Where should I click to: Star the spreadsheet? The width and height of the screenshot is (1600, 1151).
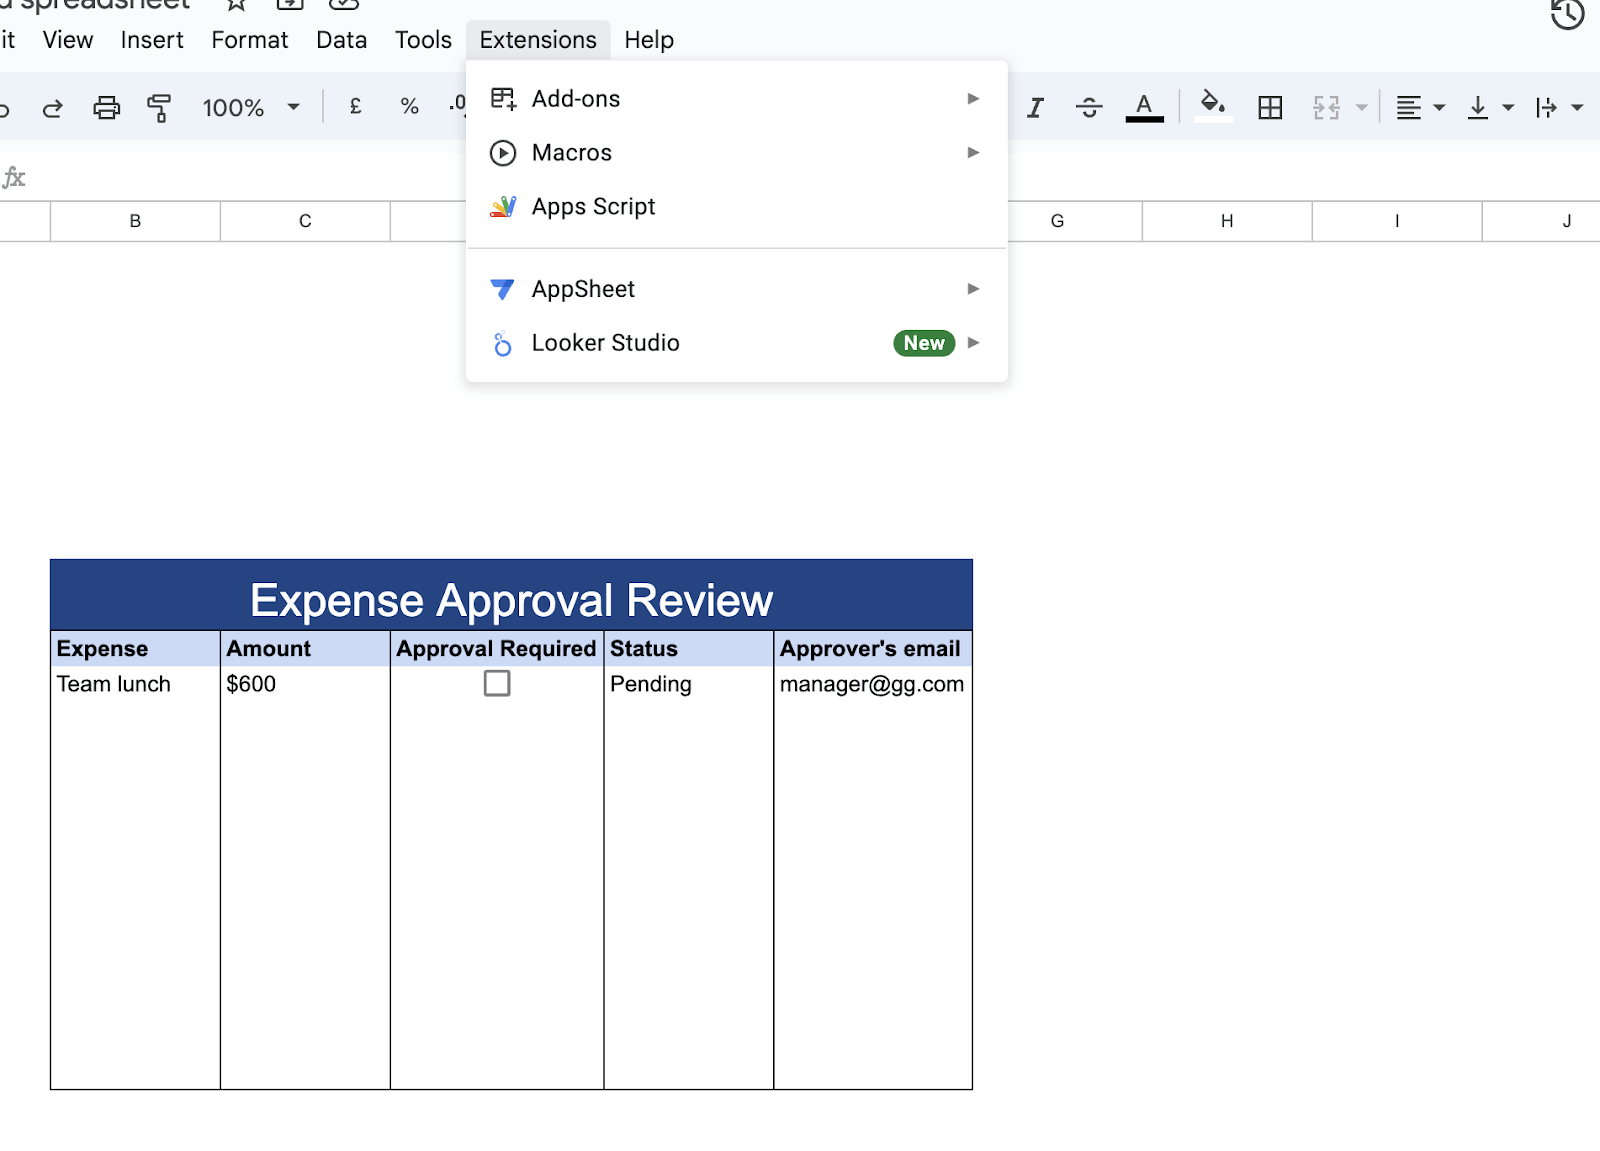(235, 7)
